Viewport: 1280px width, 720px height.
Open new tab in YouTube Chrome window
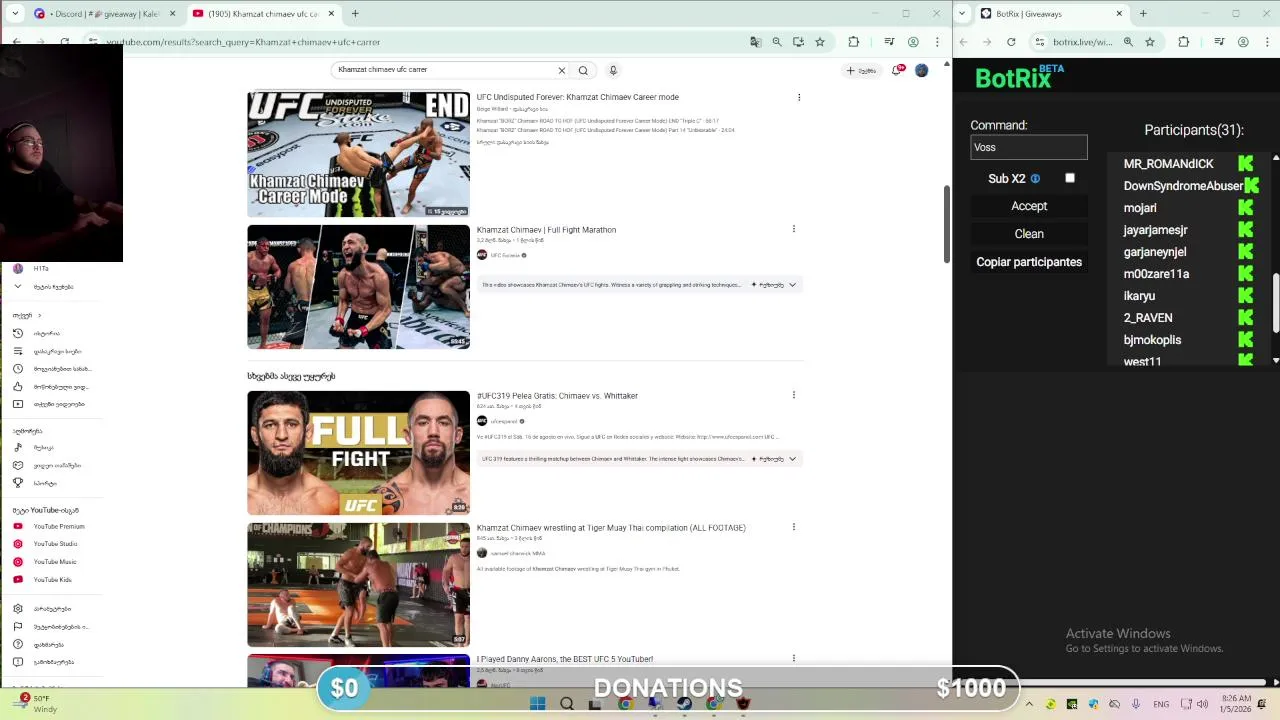355,14
